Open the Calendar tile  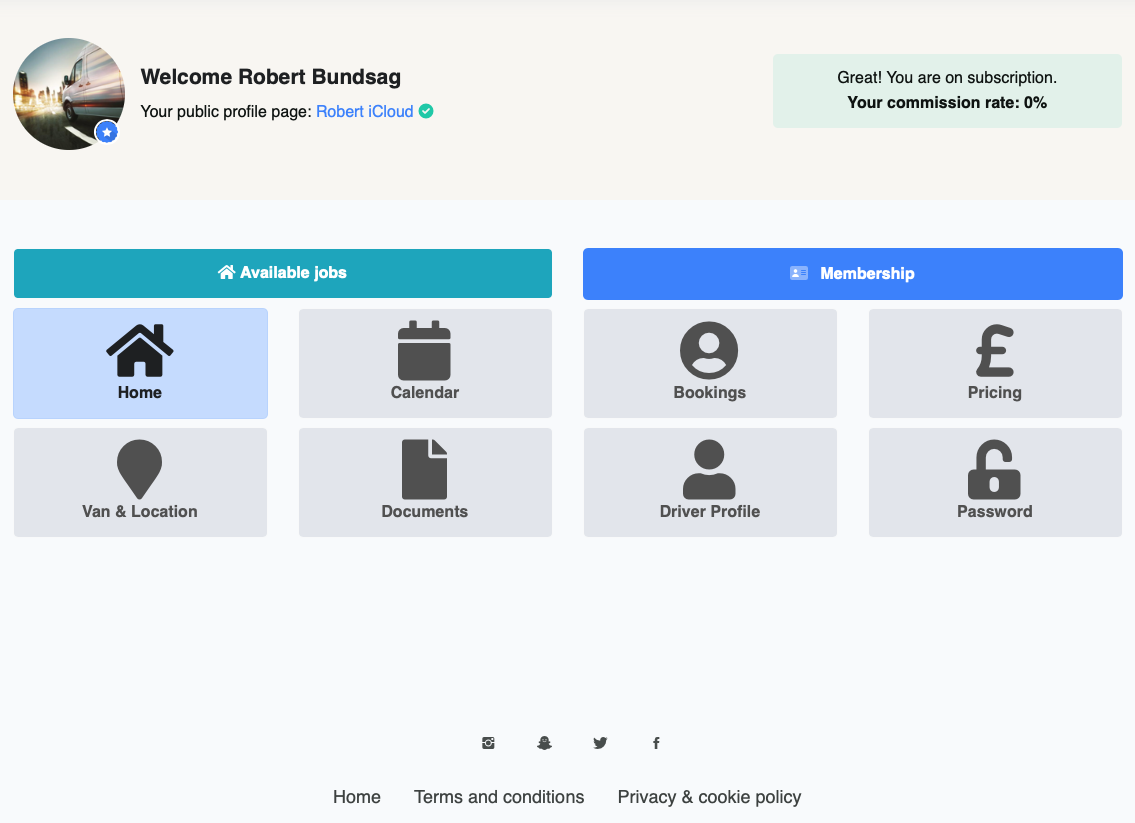(425, 363)
